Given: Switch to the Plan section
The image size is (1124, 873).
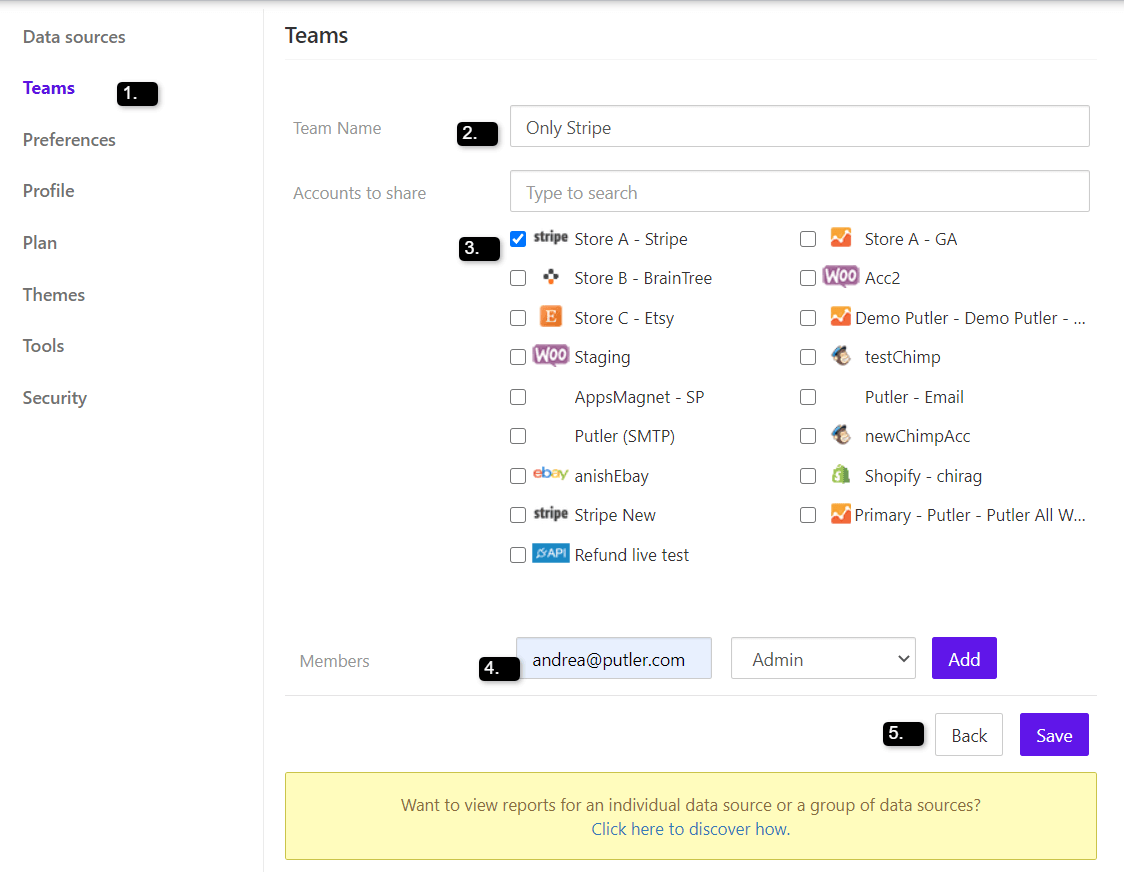Looking at the screenshot, I should pyautogui.click(x=39, y=243).
